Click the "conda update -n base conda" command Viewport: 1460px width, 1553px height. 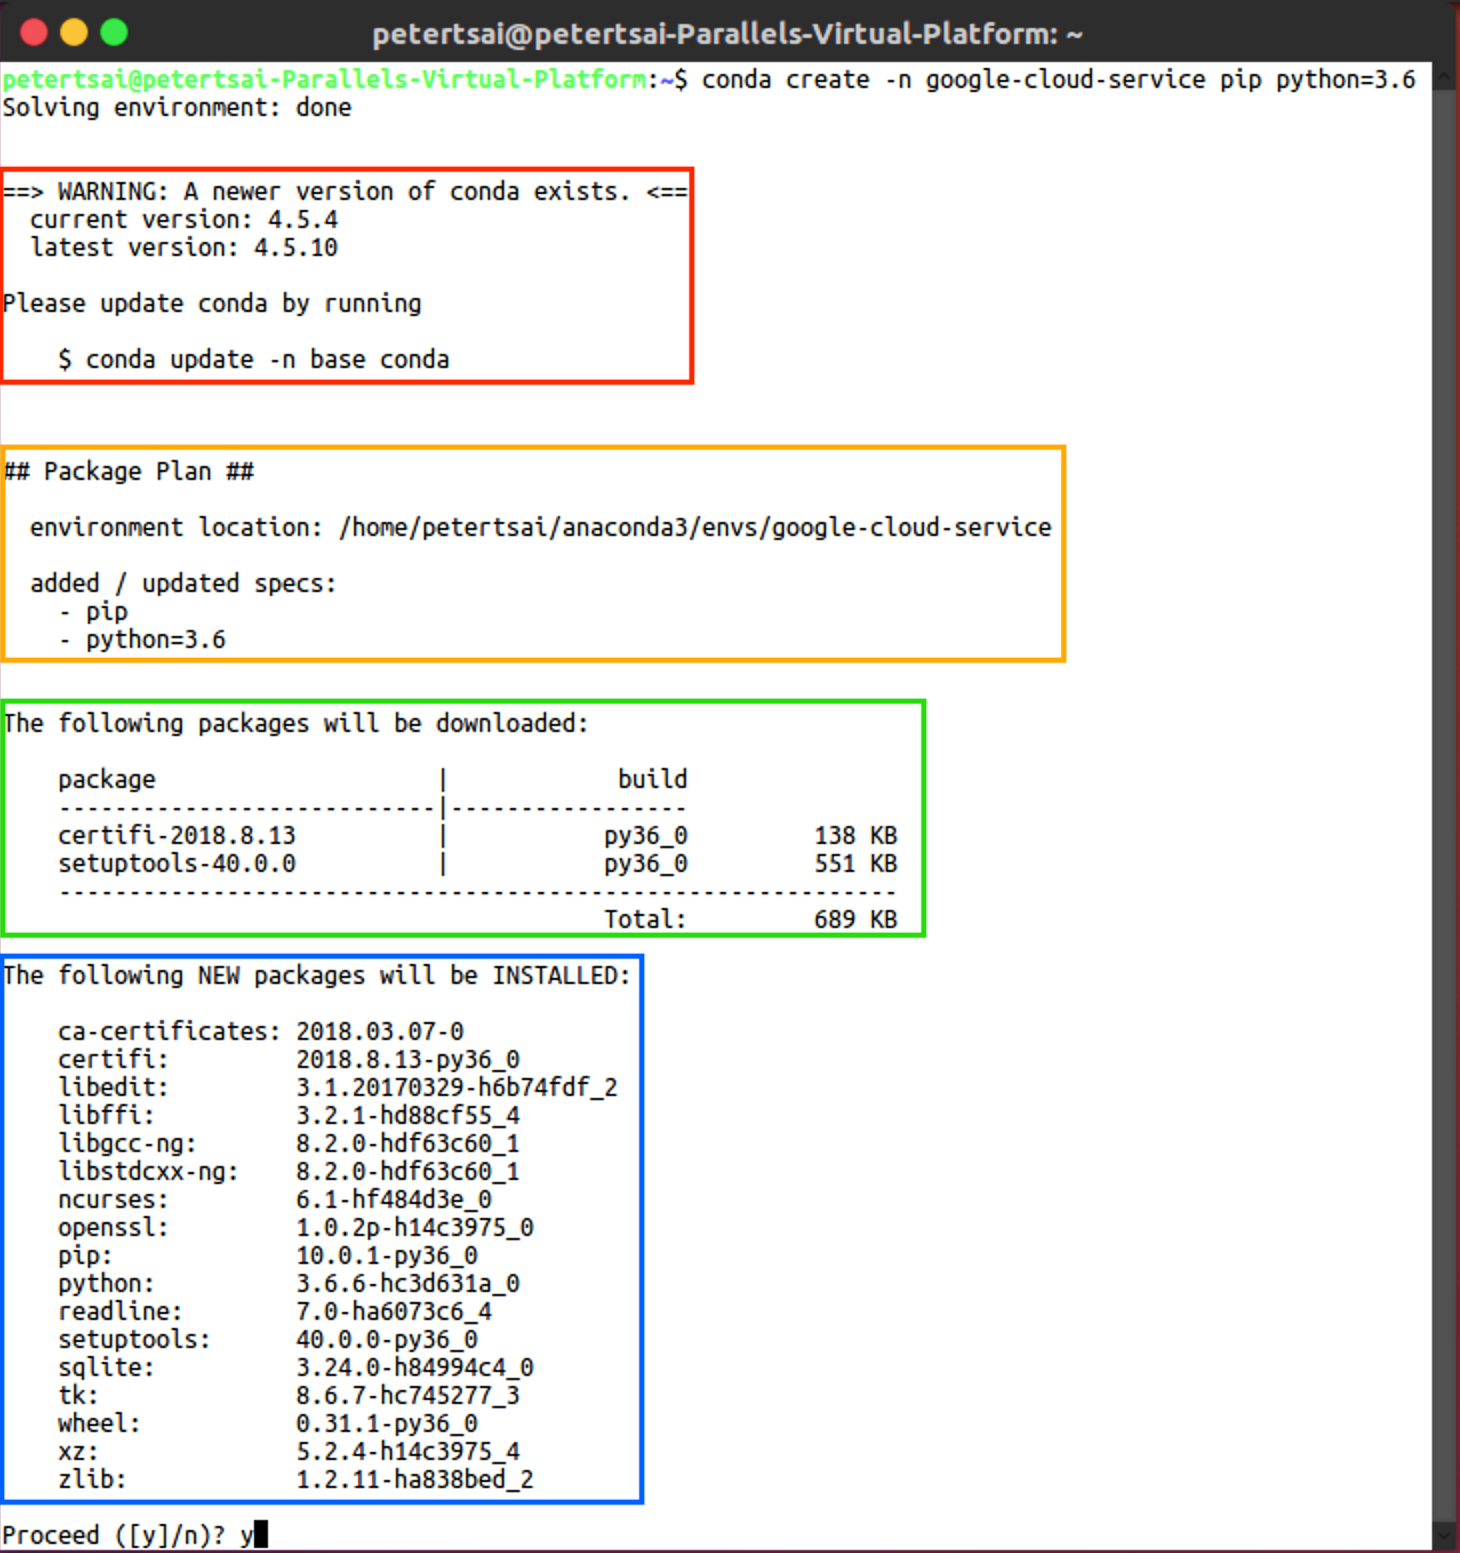coord(267,360)
